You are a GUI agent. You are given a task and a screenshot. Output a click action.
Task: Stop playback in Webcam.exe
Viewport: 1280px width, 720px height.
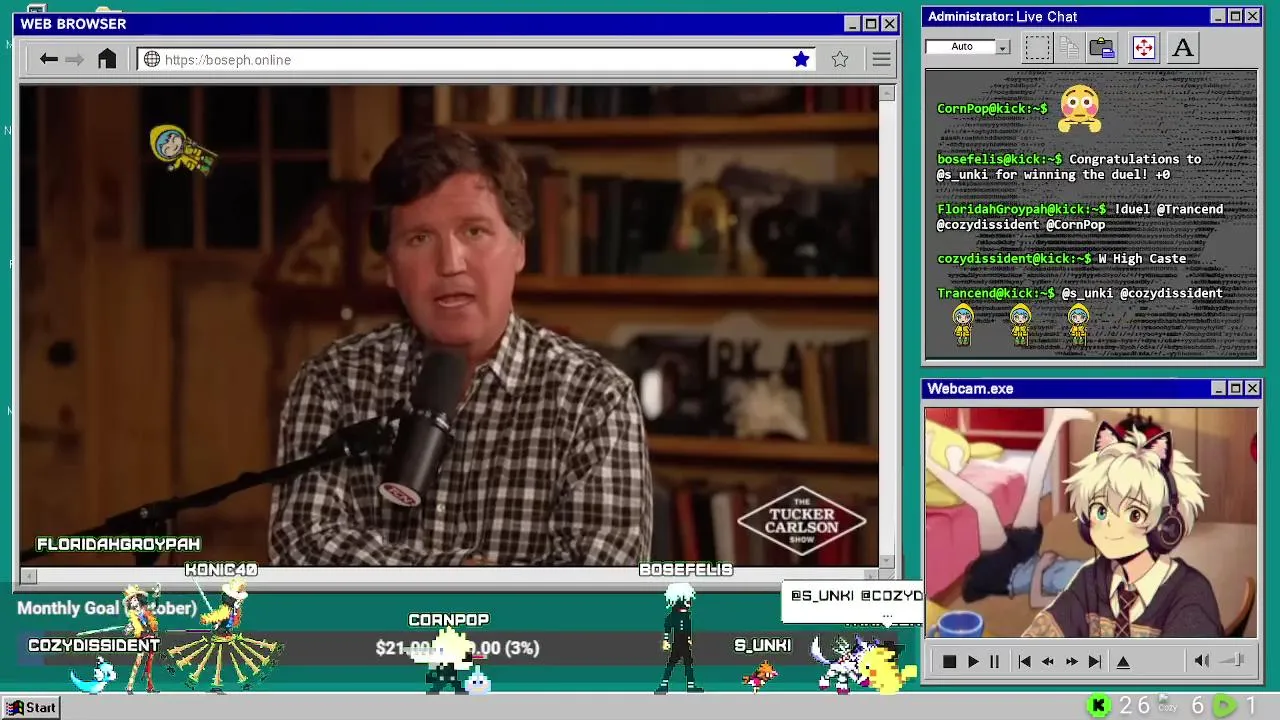(949, 661)
